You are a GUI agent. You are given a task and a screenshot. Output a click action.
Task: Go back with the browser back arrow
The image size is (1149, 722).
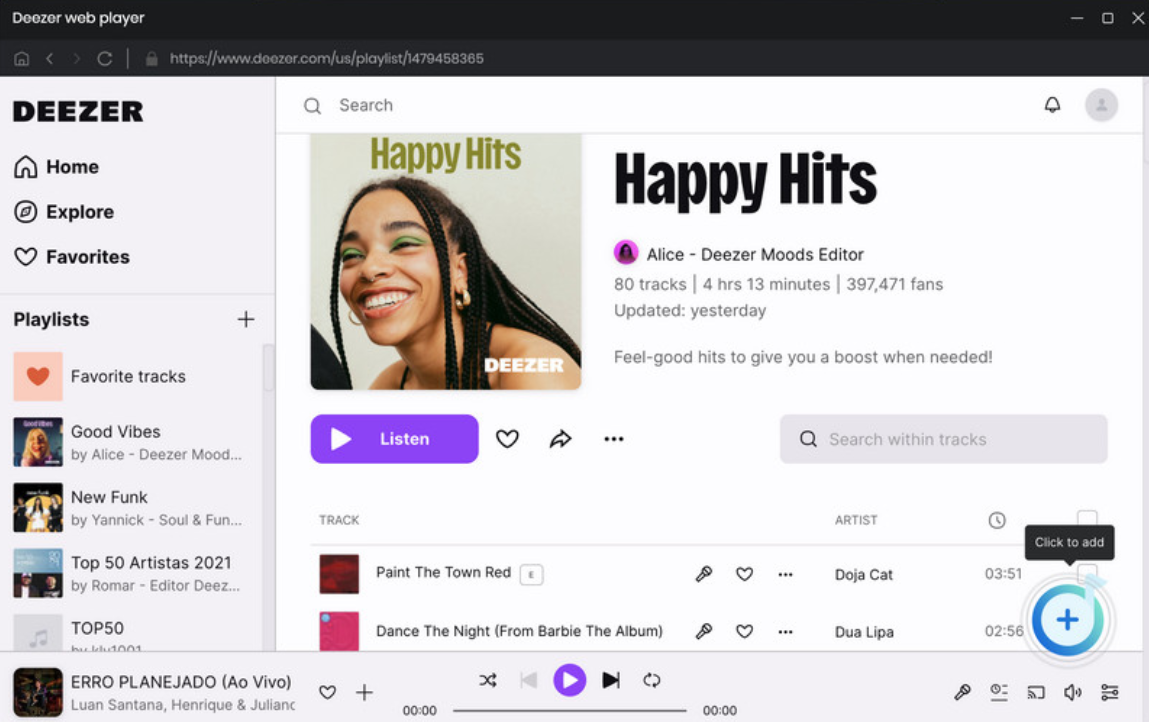click(x=50, y=59)
